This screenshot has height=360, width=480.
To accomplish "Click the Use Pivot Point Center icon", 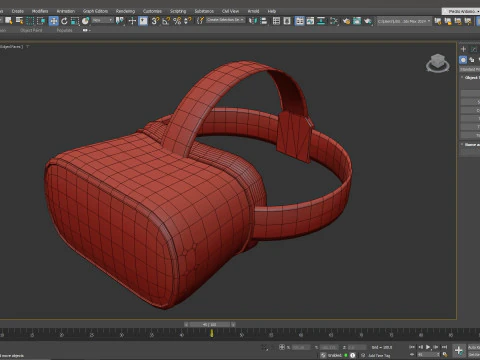I will (119, 21).
